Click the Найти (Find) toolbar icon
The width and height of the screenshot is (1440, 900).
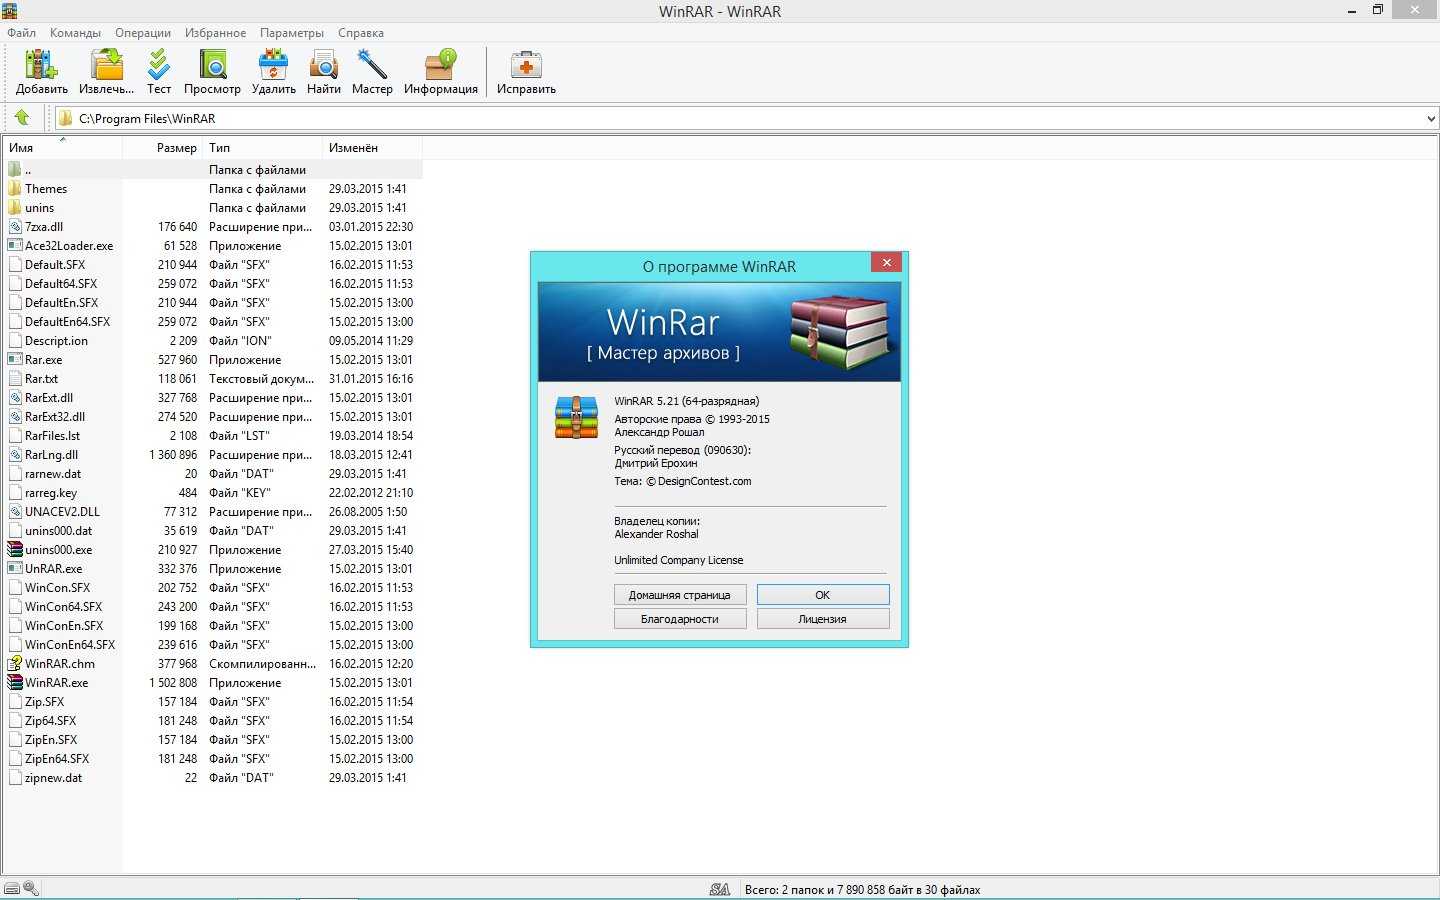point(324,66)
